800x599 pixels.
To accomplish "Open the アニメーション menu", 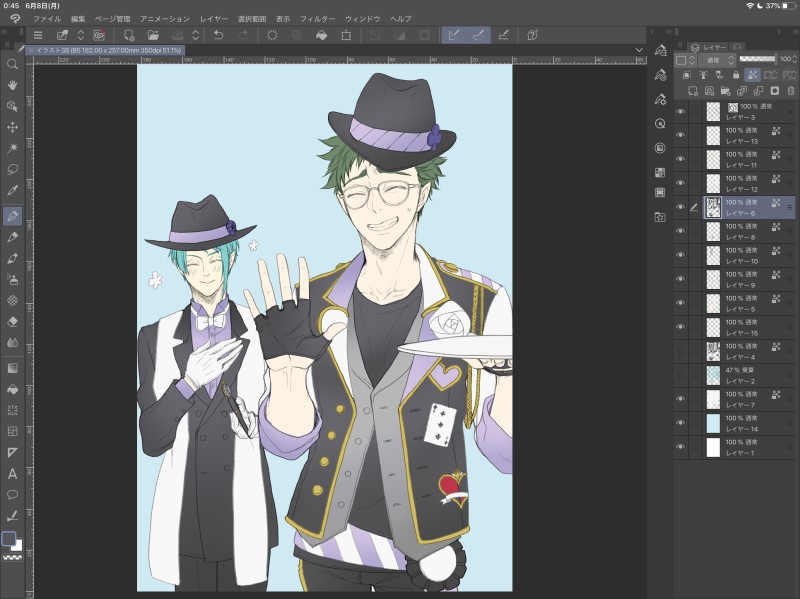I will [x=165, y=19].
